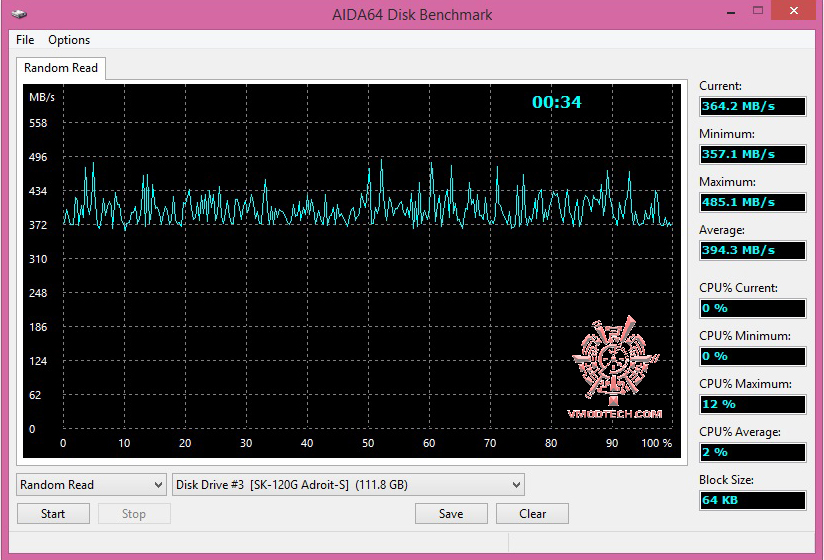This screenshot has width=824, height=560.
Task: Click the 50 label on X axis
Action: click(x=368, y=443)
